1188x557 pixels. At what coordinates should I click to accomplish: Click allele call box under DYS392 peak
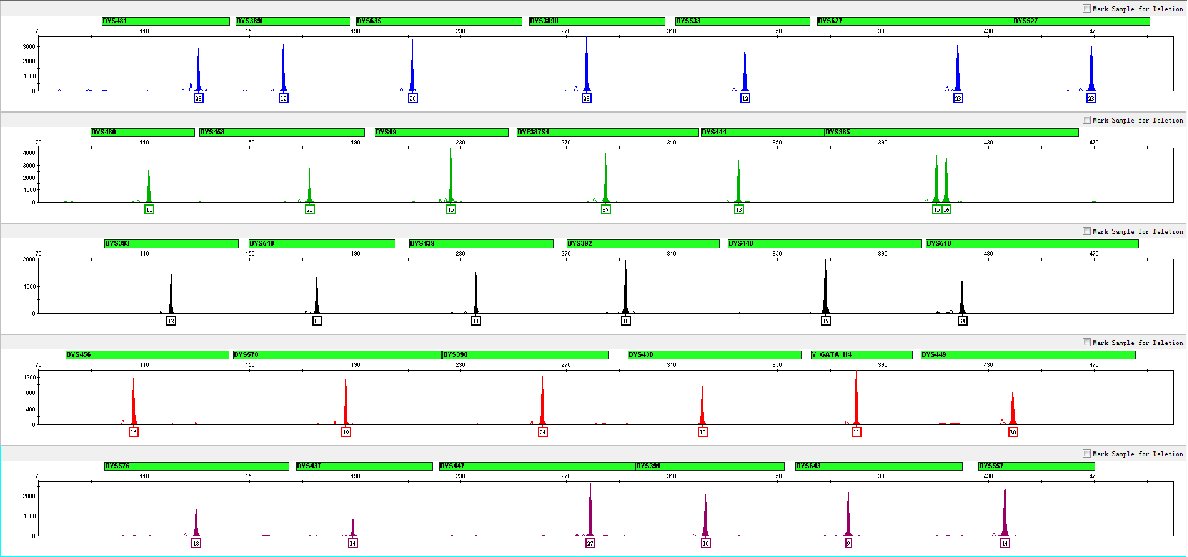pos(625,321)
